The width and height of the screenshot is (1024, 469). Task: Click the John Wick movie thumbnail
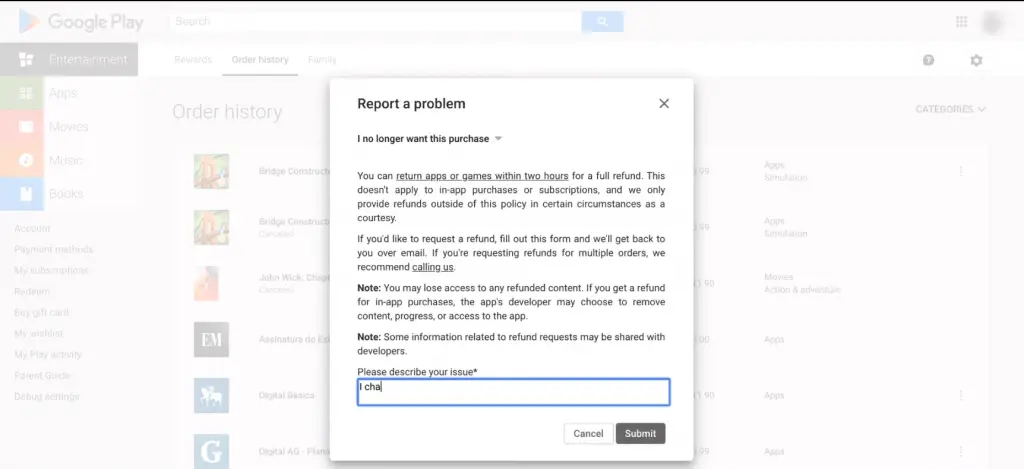tap(206, 283)
